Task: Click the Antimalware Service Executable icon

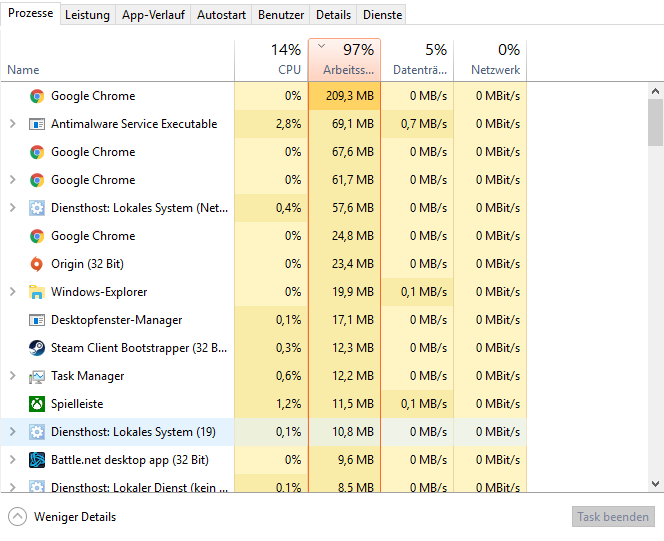Action: pyautogui.click(x=37, y=124)
